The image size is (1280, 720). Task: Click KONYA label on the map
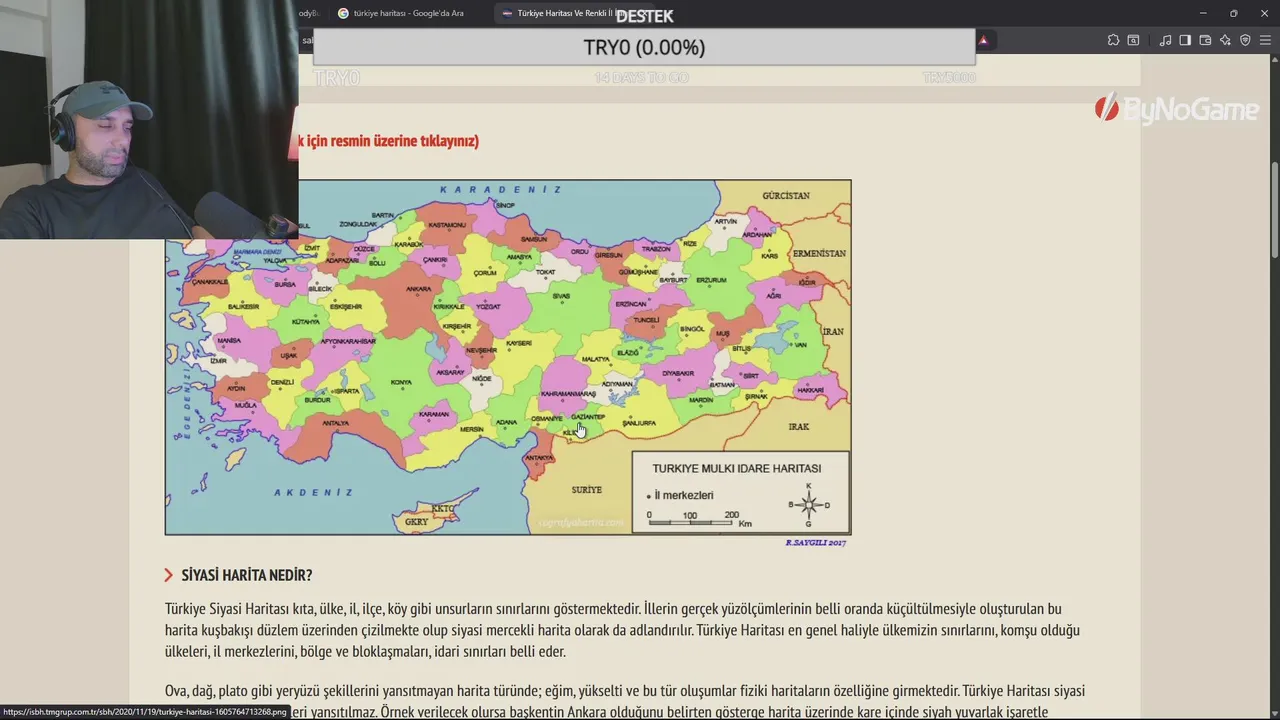click(x=401, y=382)
